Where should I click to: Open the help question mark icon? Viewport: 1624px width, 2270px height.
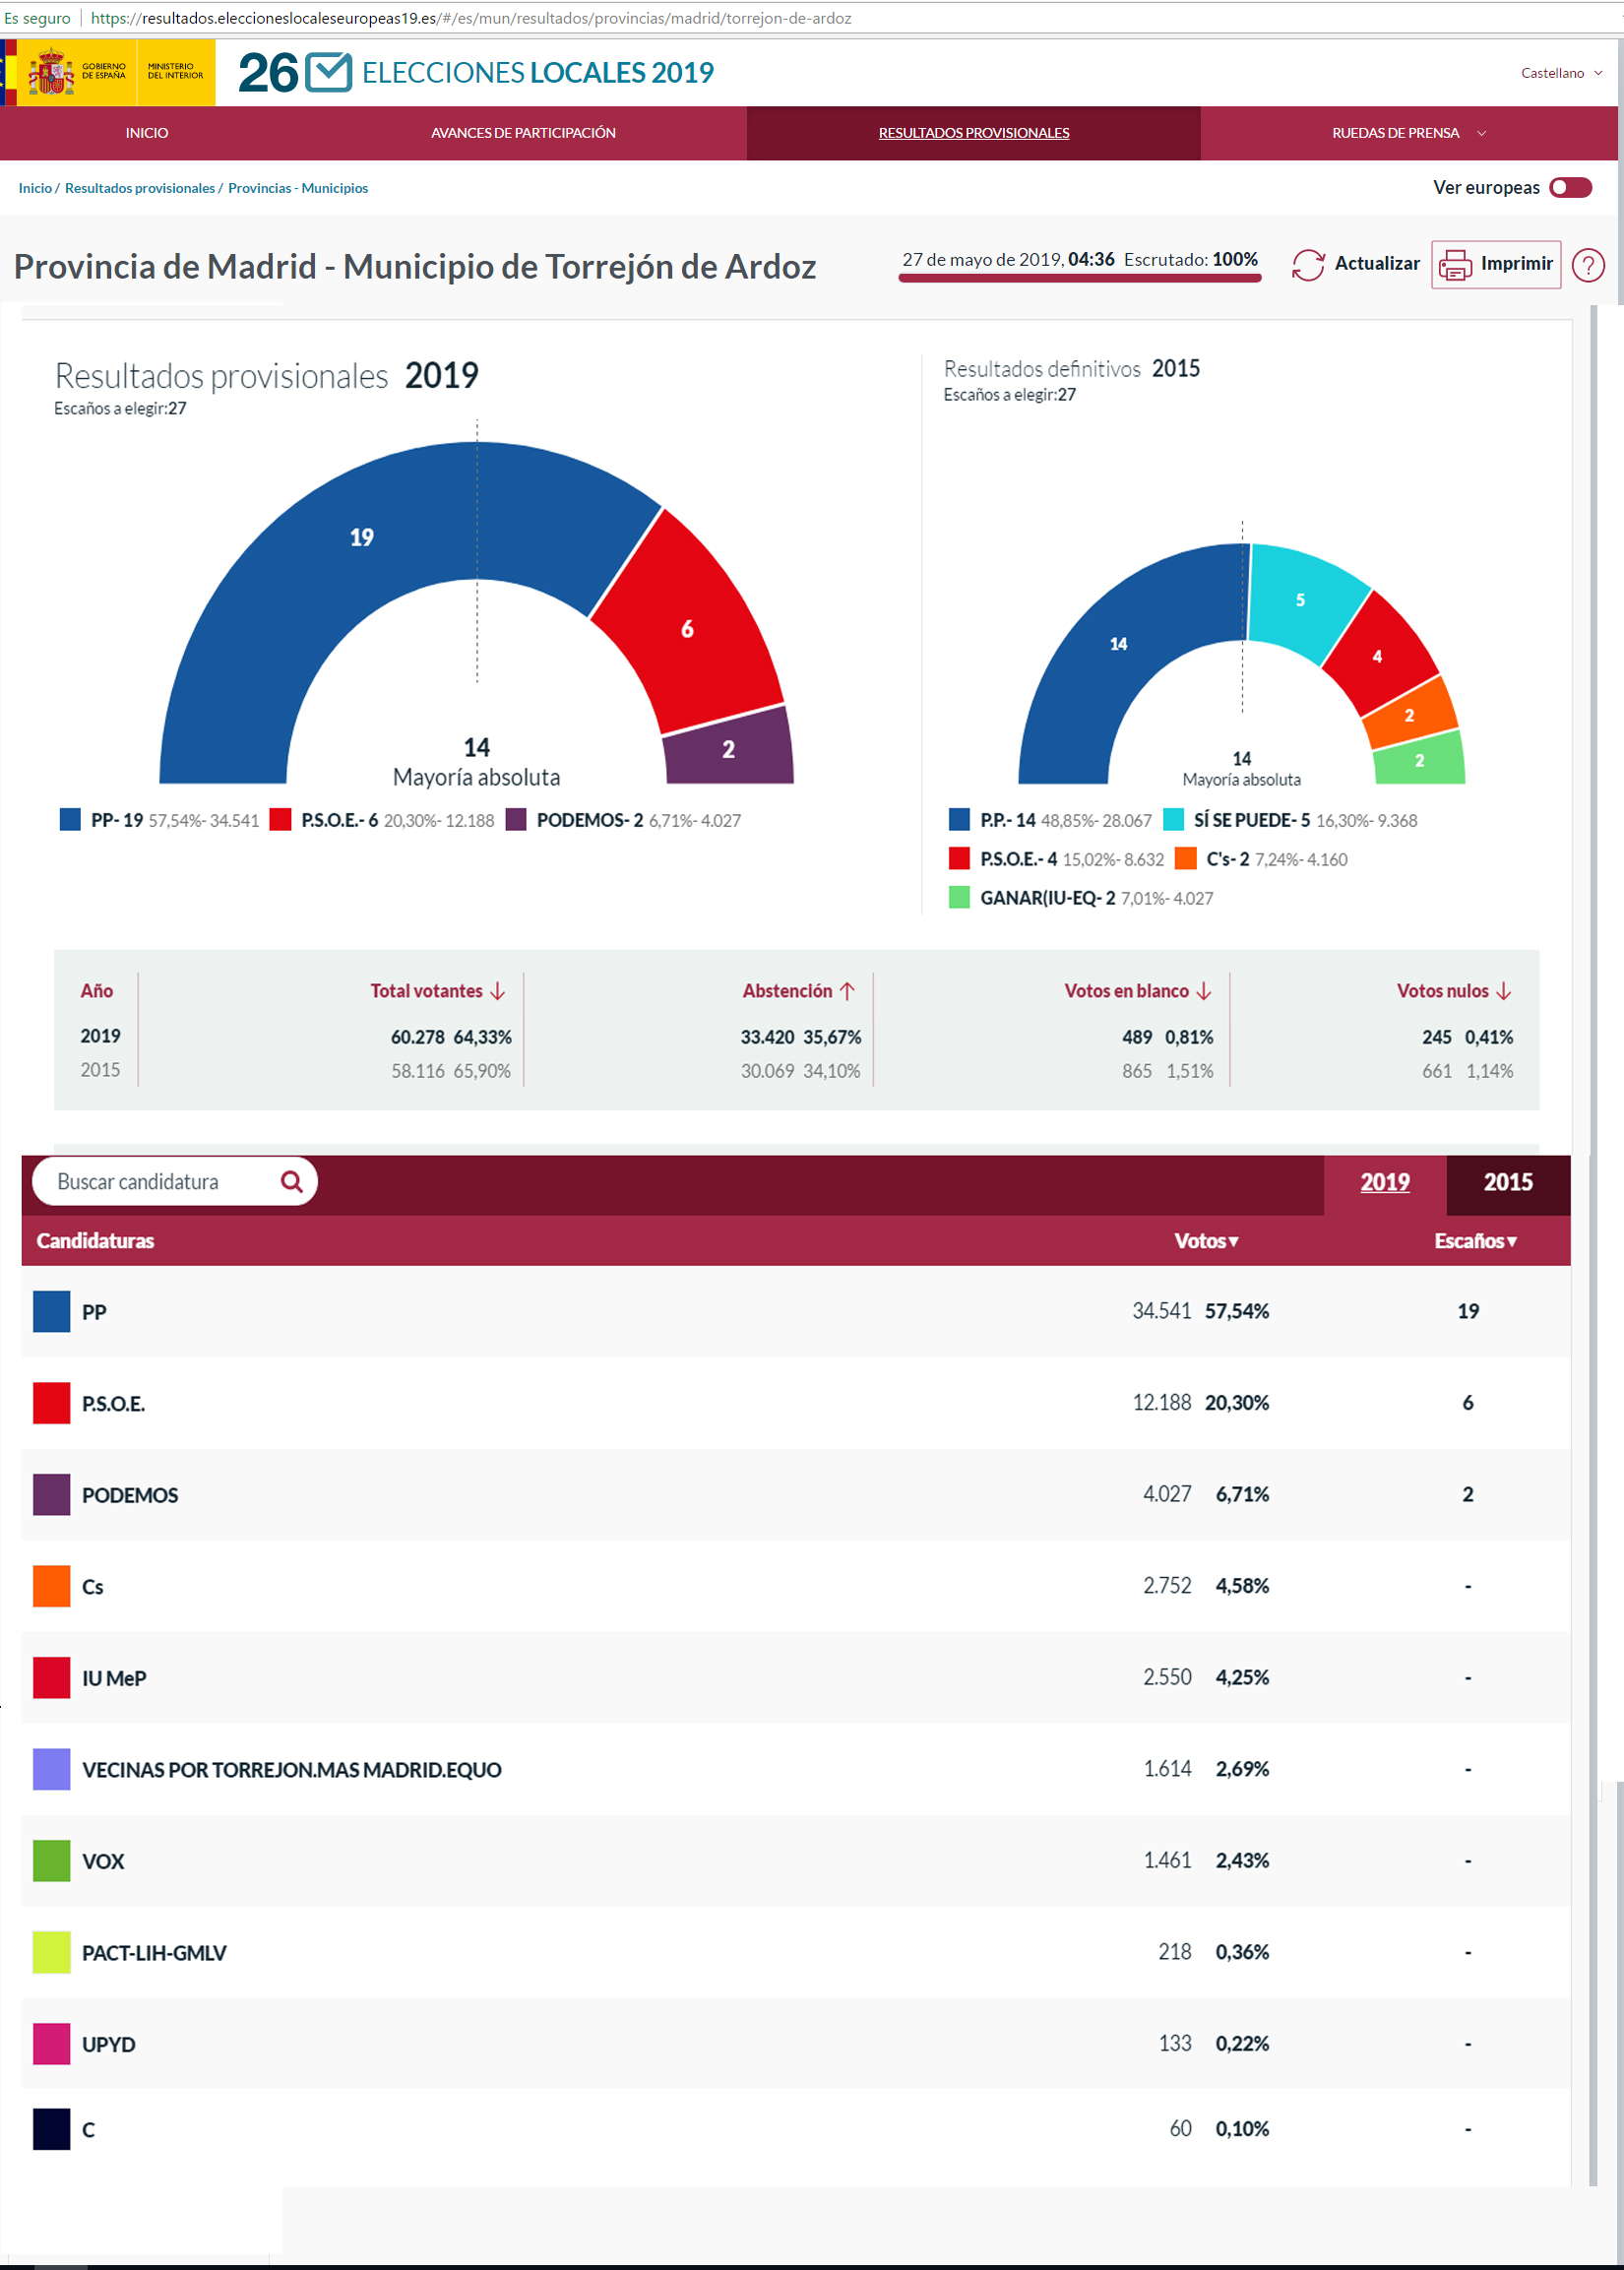pyautogui.click(x=1588, y=265)
